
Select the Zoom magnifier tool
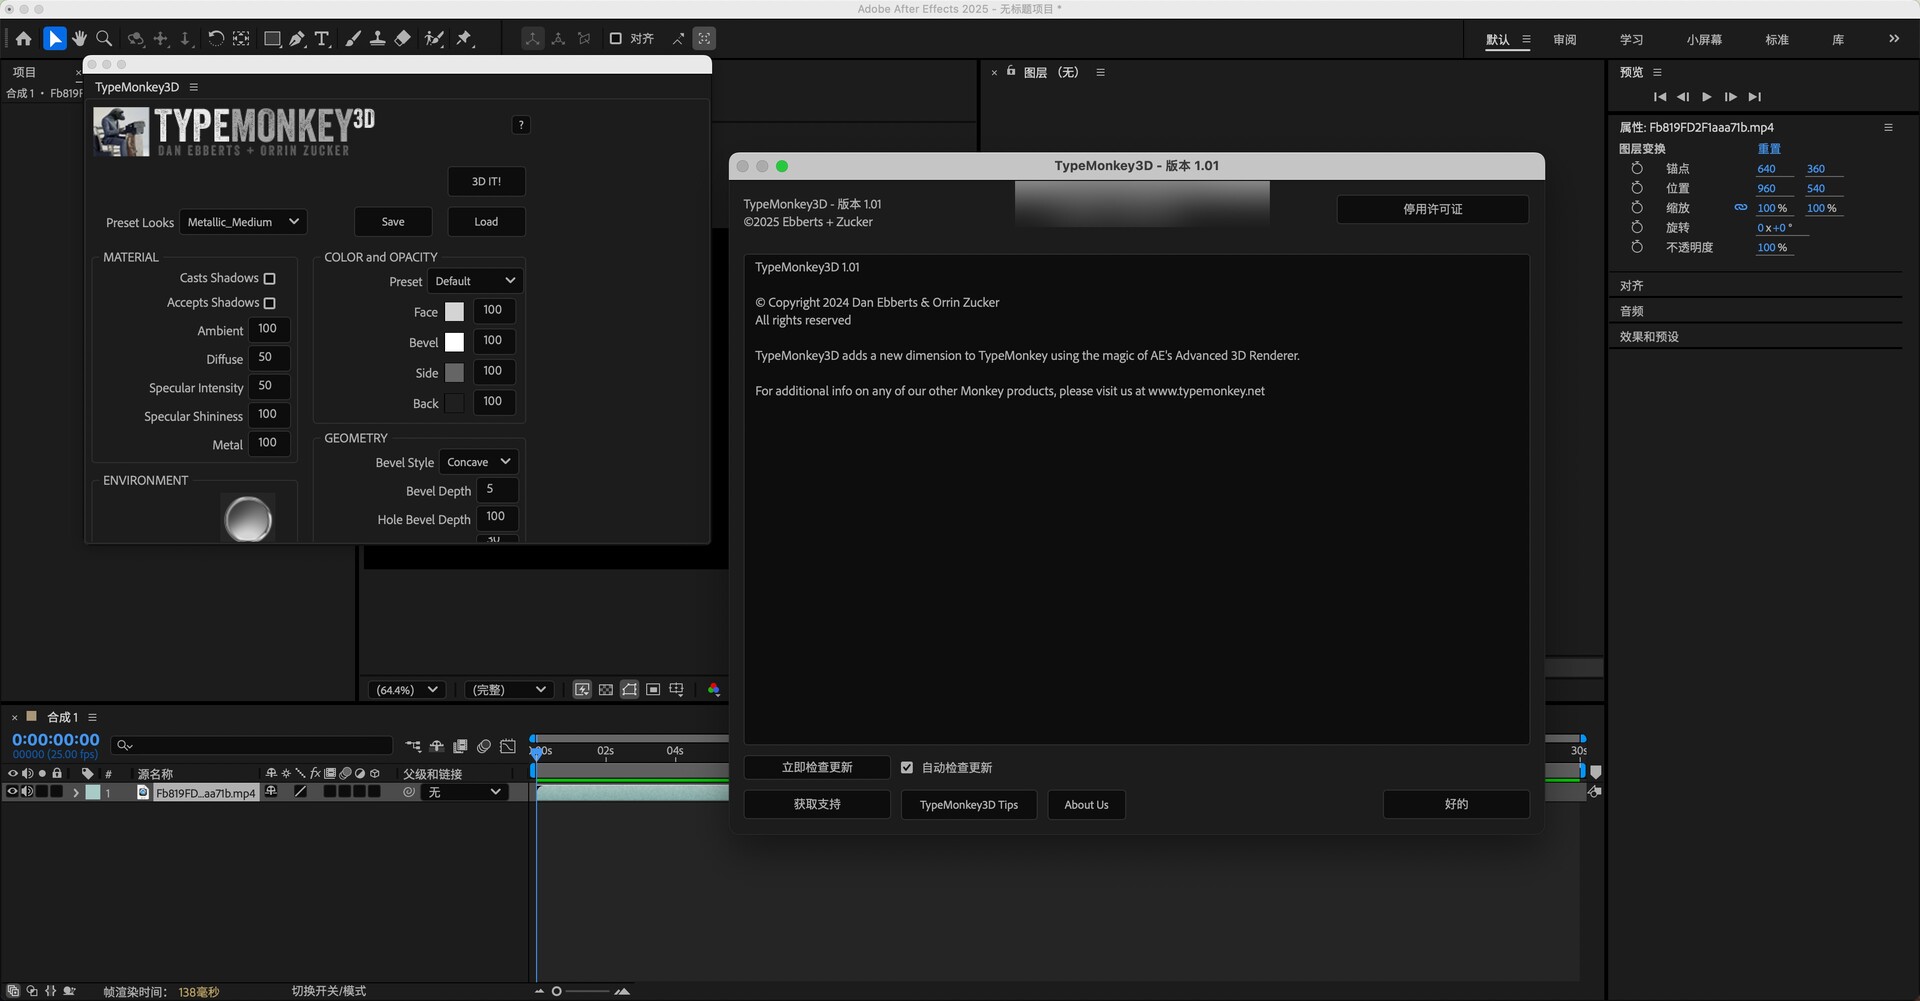pyautogui.click(x=104, y=39)
